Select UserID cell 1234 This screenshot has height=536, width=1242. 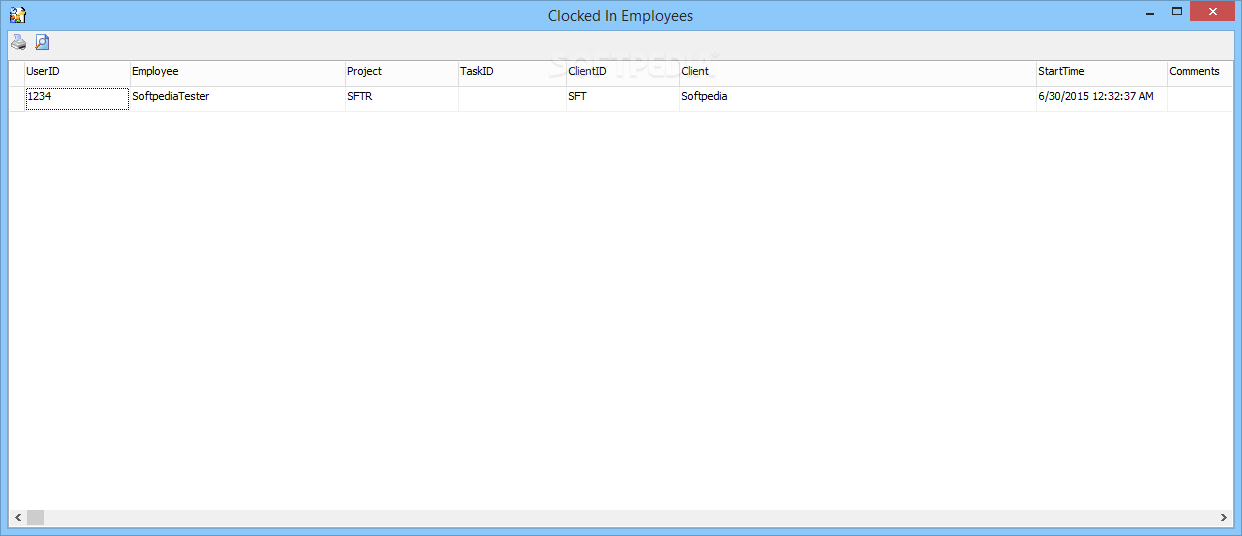coord(77,98)
